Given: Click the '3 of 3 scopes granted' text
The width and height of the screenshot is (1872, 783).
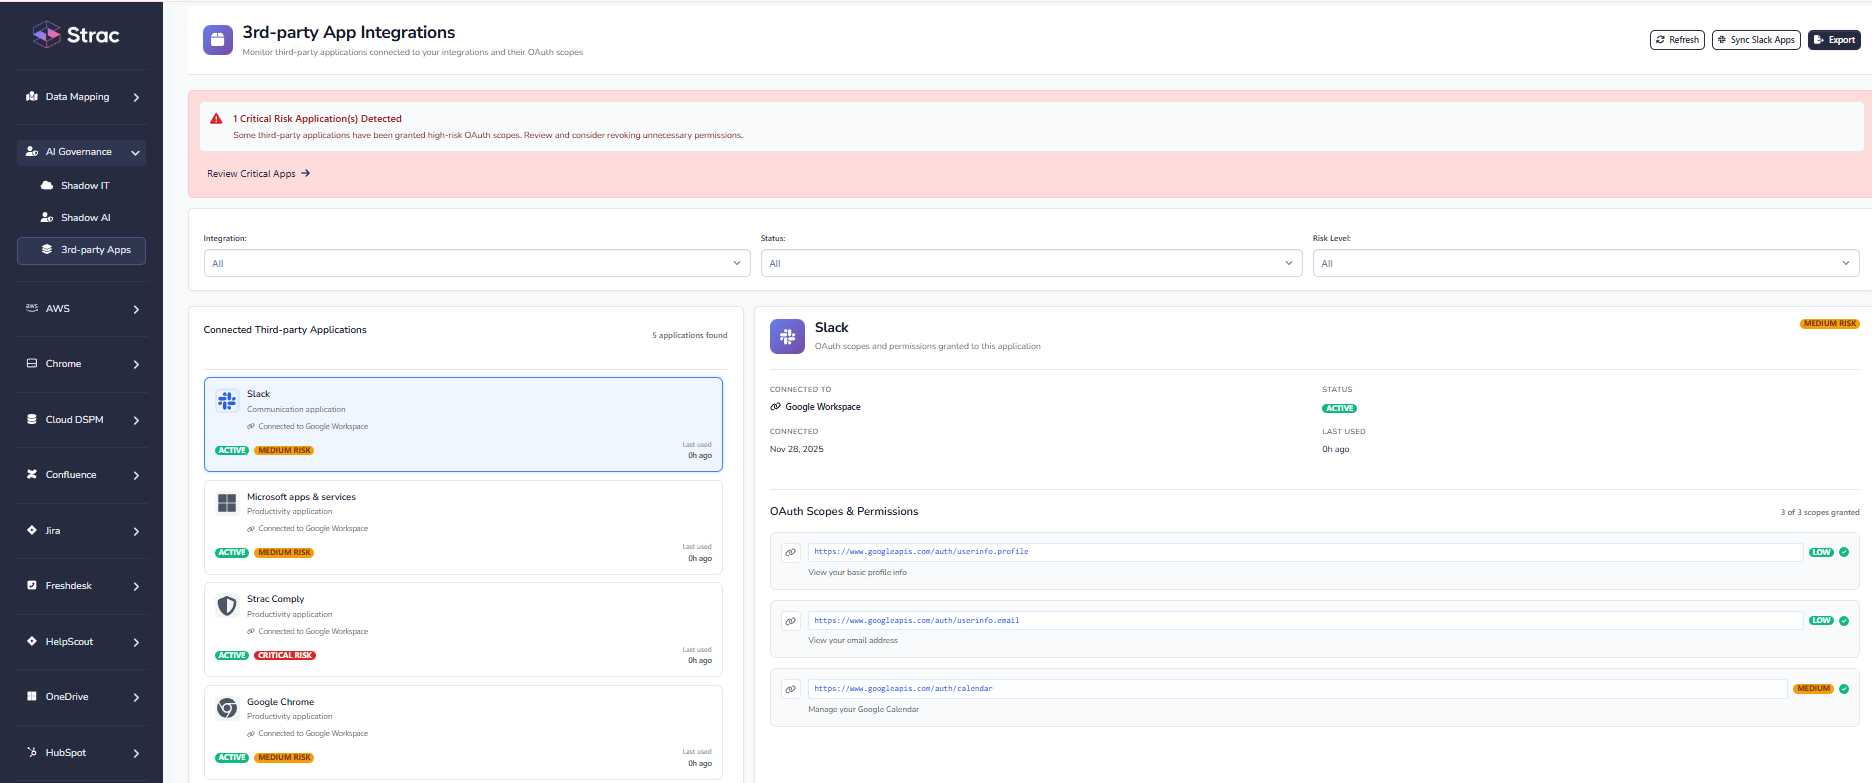Looking at the screenshot, I should point(1820,513).
